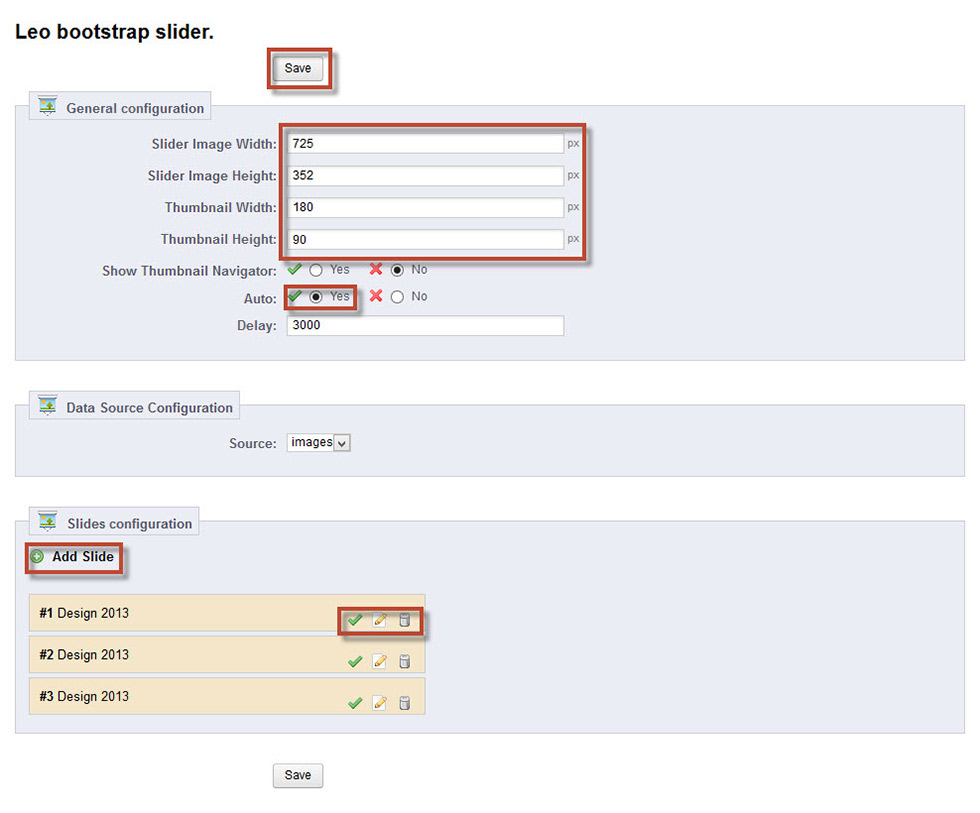Click green check icon beside Show Thumbnail Navigator Yes
Screen dimensions: 980x813
[x=294, y=269]
